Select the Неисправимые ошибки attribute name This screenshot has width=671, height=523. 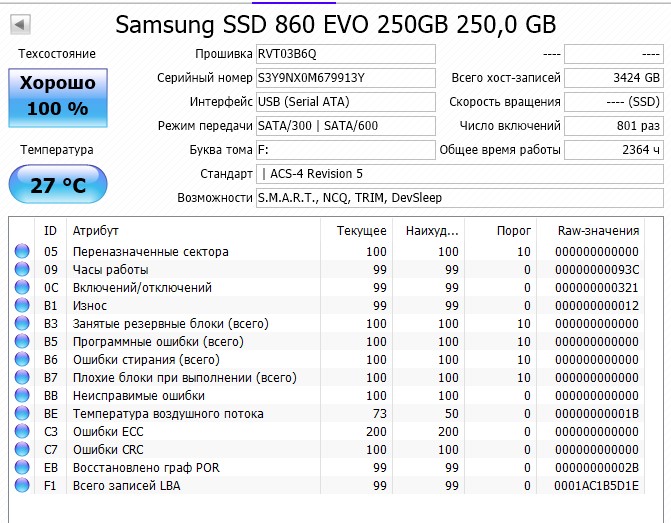pos(139,395)
